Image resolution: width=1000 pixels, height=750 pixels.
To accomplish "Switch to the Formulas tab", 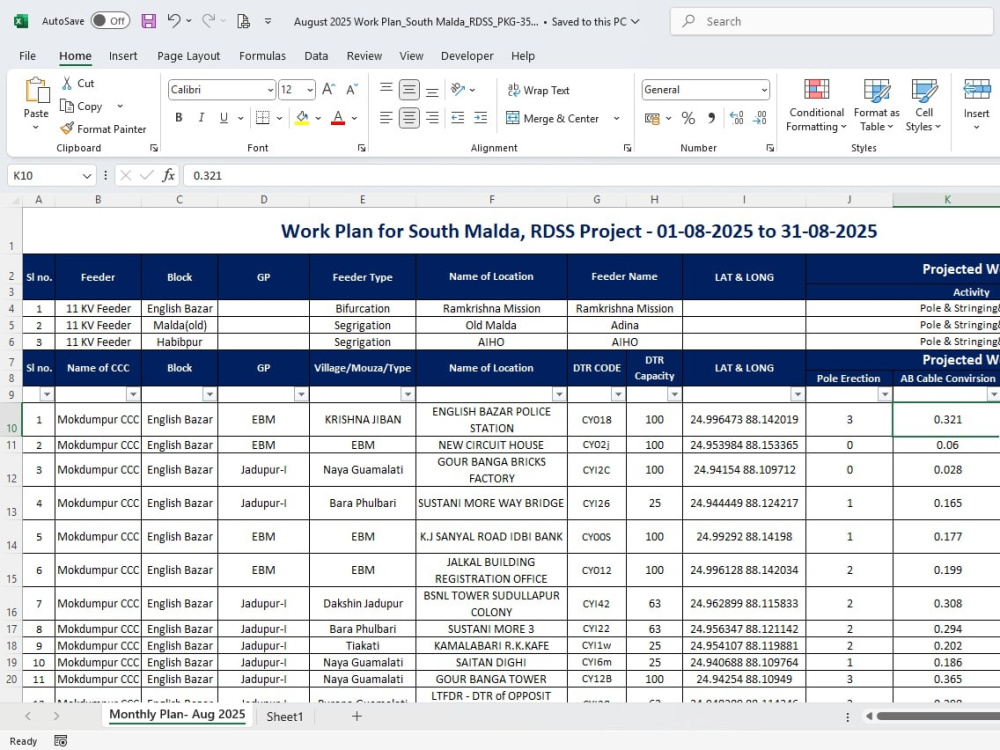I will coord(263,55).
